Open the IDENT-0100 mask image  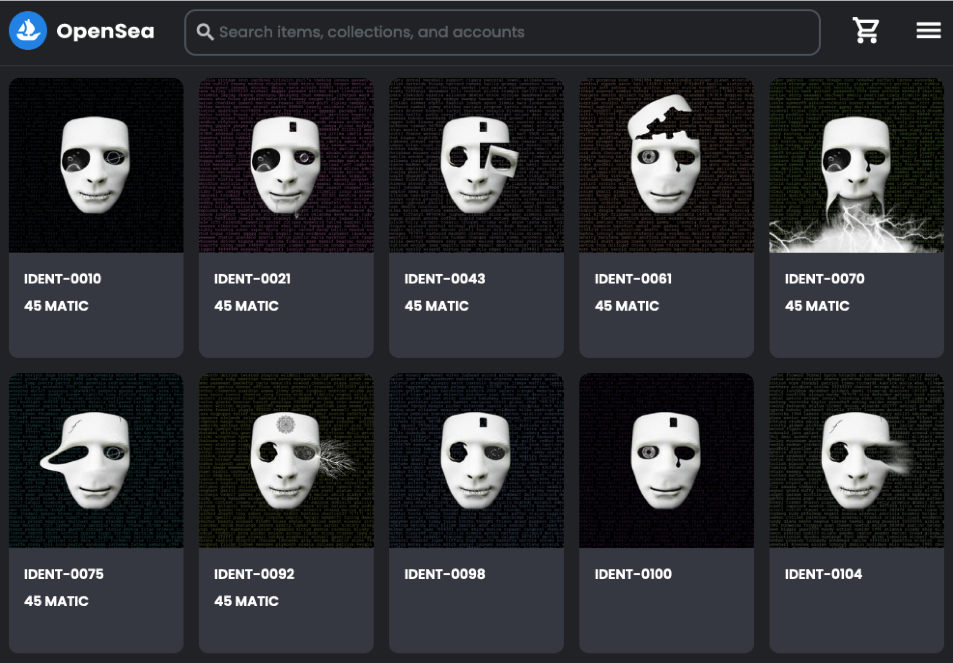point(666,461)
